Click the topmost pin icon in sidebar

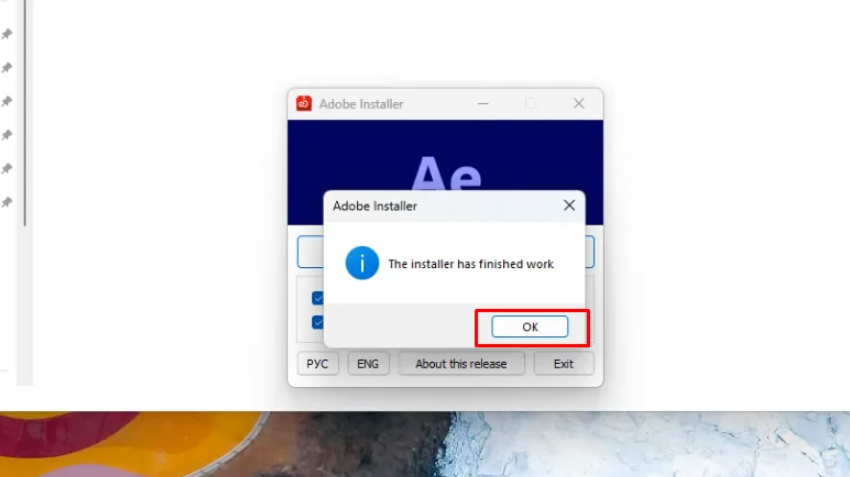[7, 34]
